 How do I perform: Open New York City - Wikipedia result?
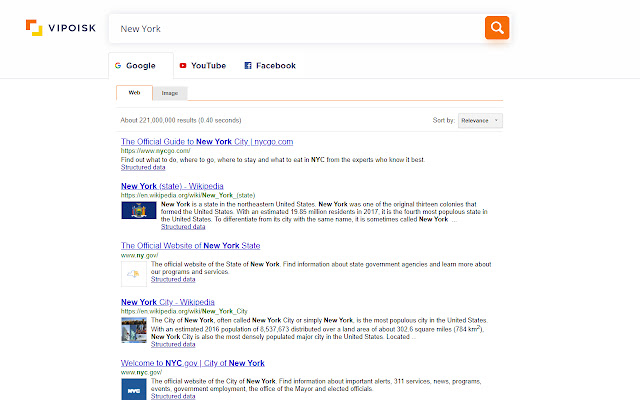pyautogui.click(x=168, y=302)
